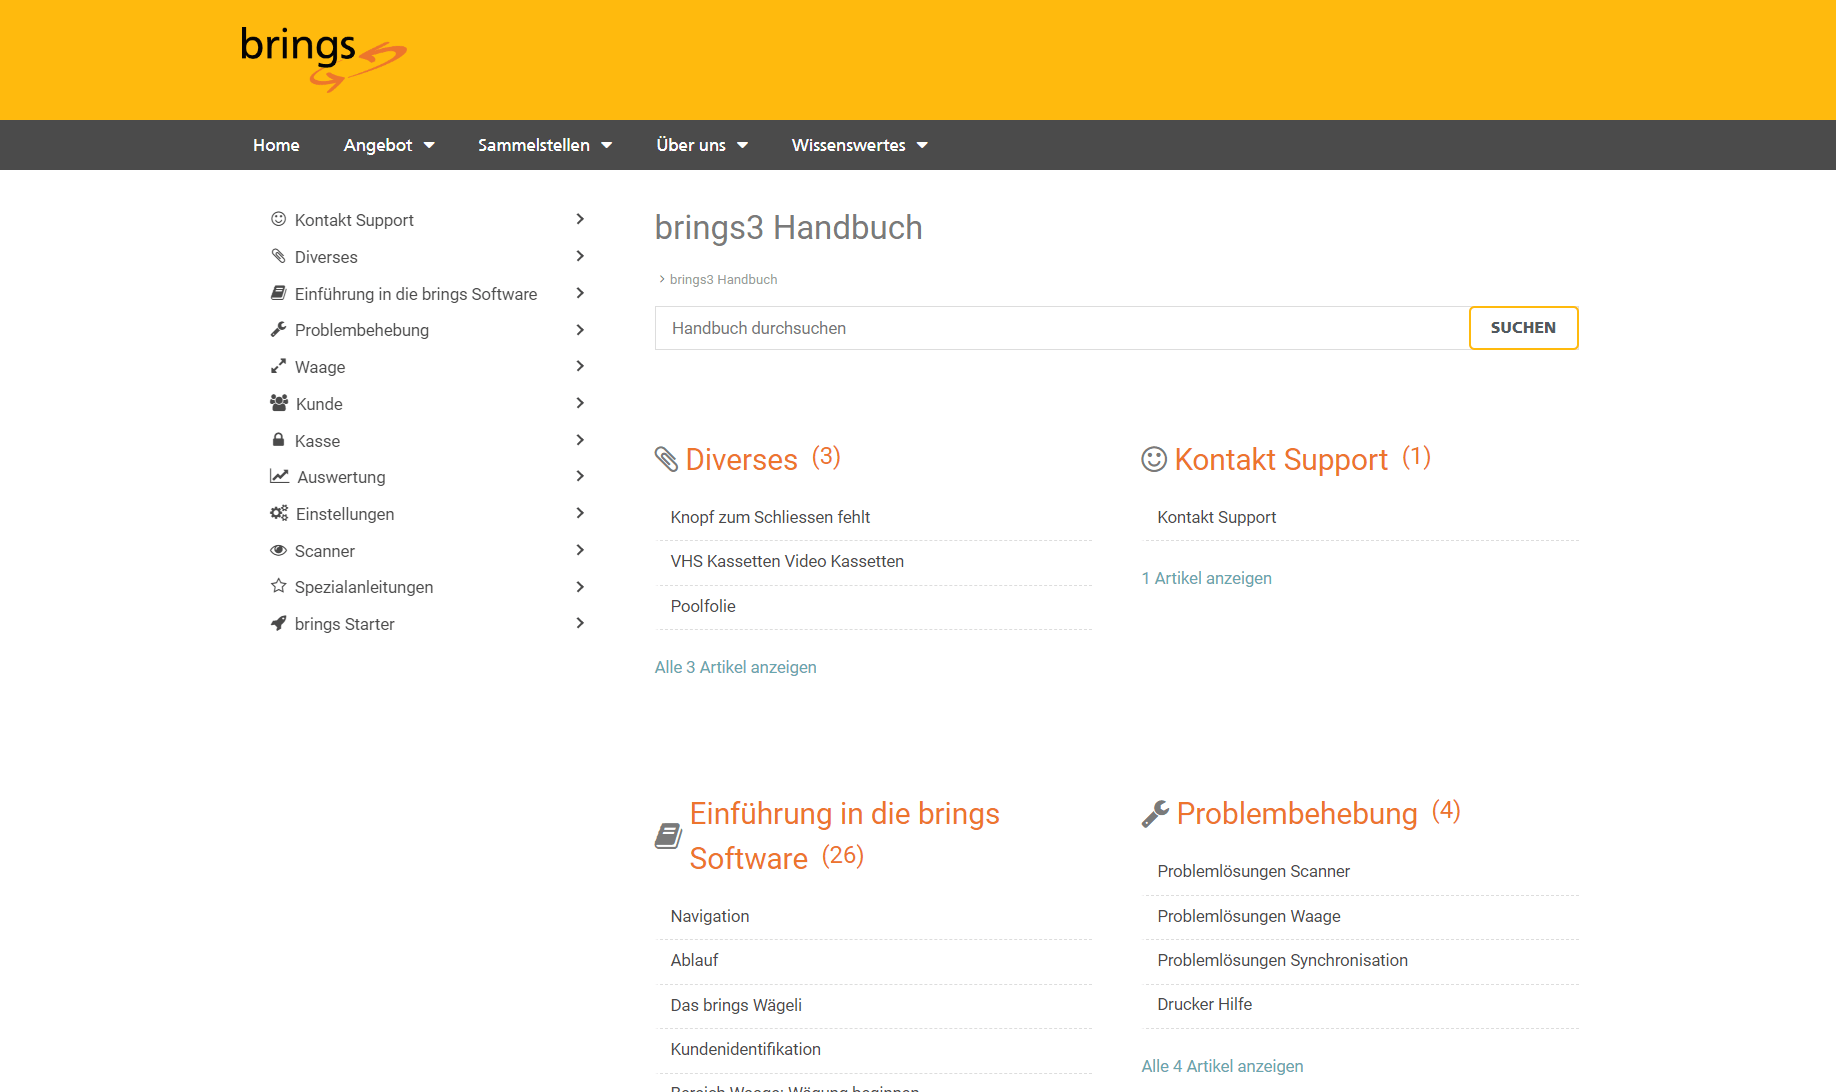1836x1092 pixels.
Task: Open the Problemlösungen Scanner article
Action: coord(1253,871)
